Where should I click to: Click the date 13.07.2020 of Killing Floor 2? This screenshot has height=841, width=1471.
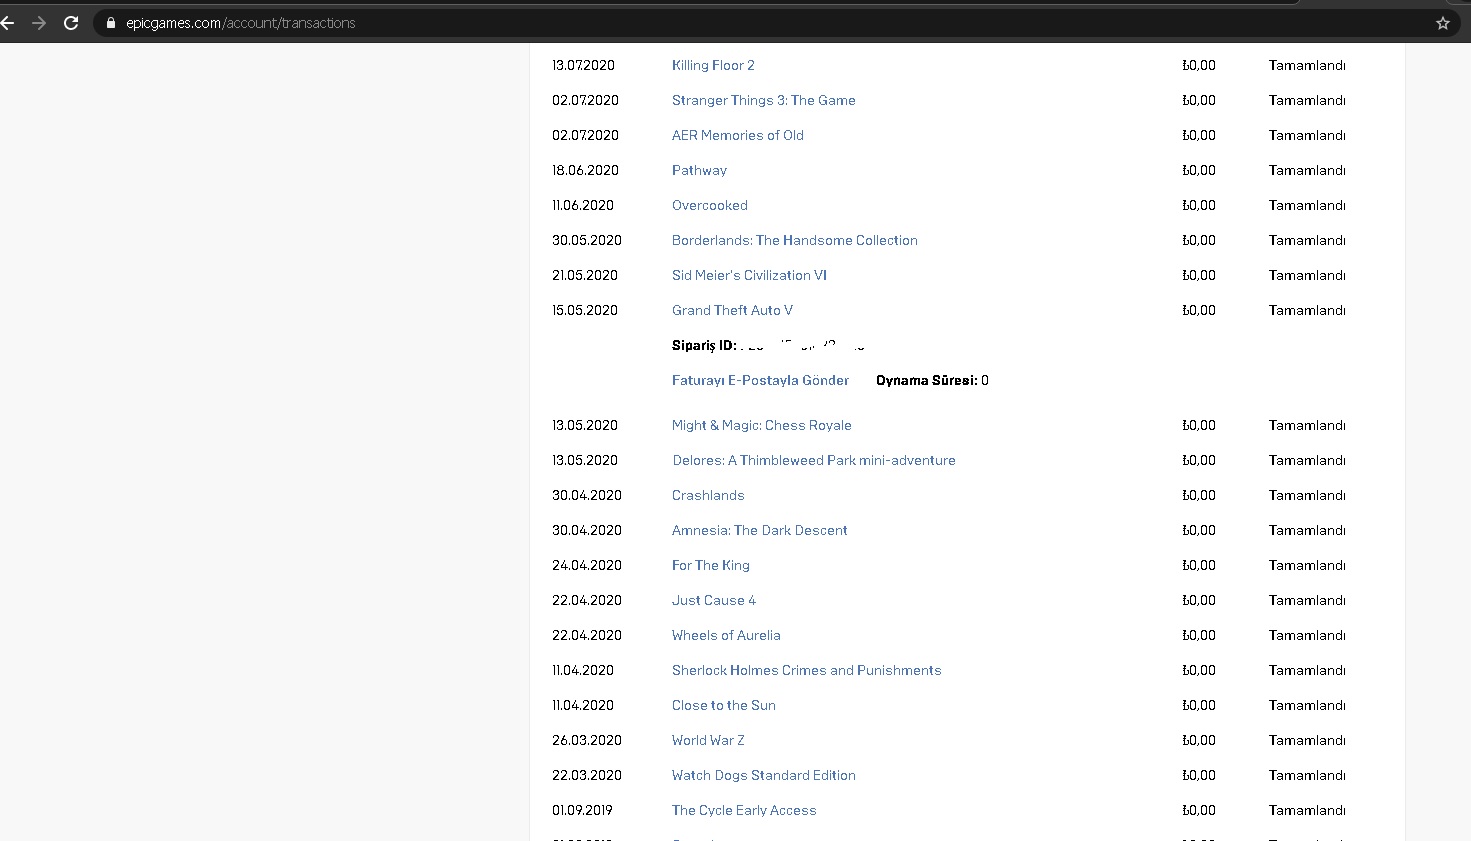(x=583, y=65)
